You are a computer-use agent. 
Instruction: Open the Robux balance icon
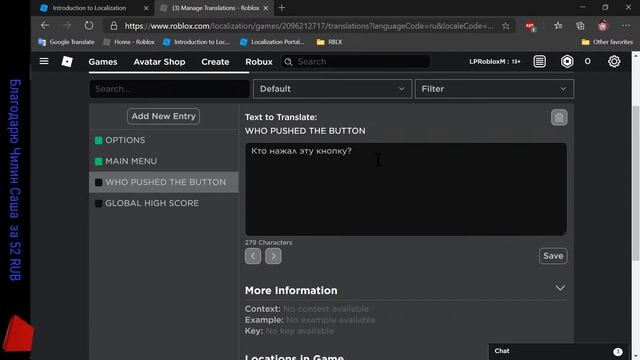(x=567, y=62)
